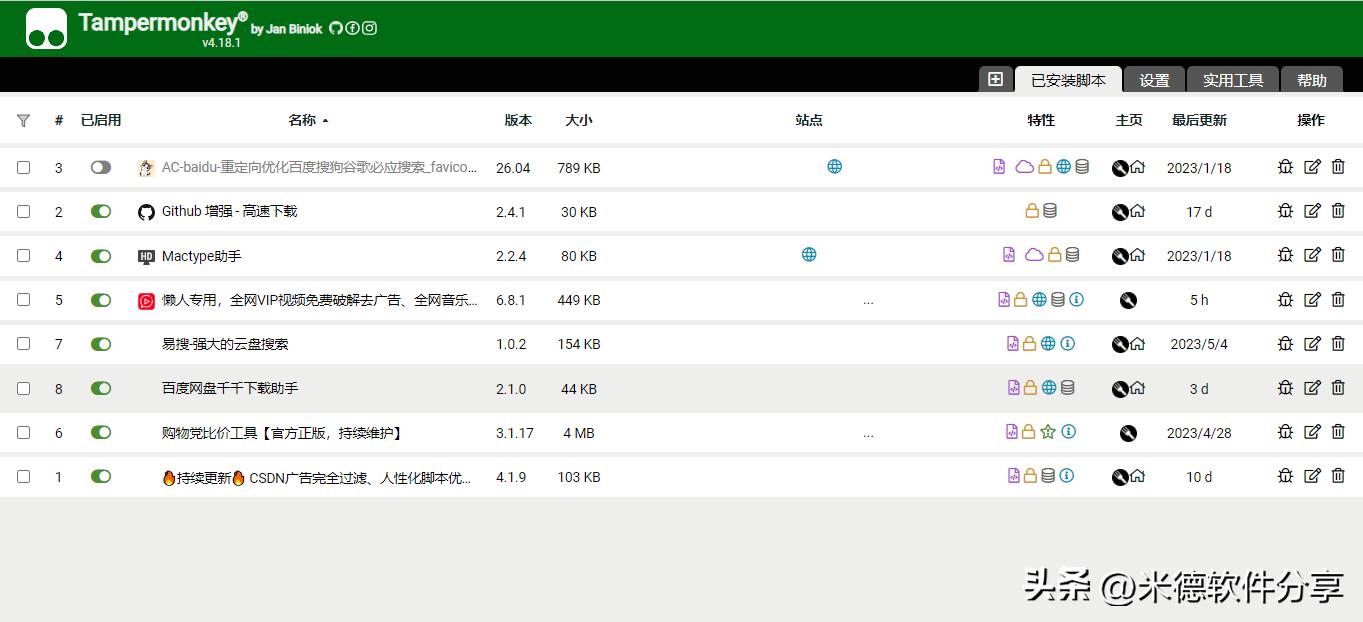Image resolution: width=1363 pixels, height=622 pixels.
Task: Click the 帮助 button
Action: click(1312, 79)
